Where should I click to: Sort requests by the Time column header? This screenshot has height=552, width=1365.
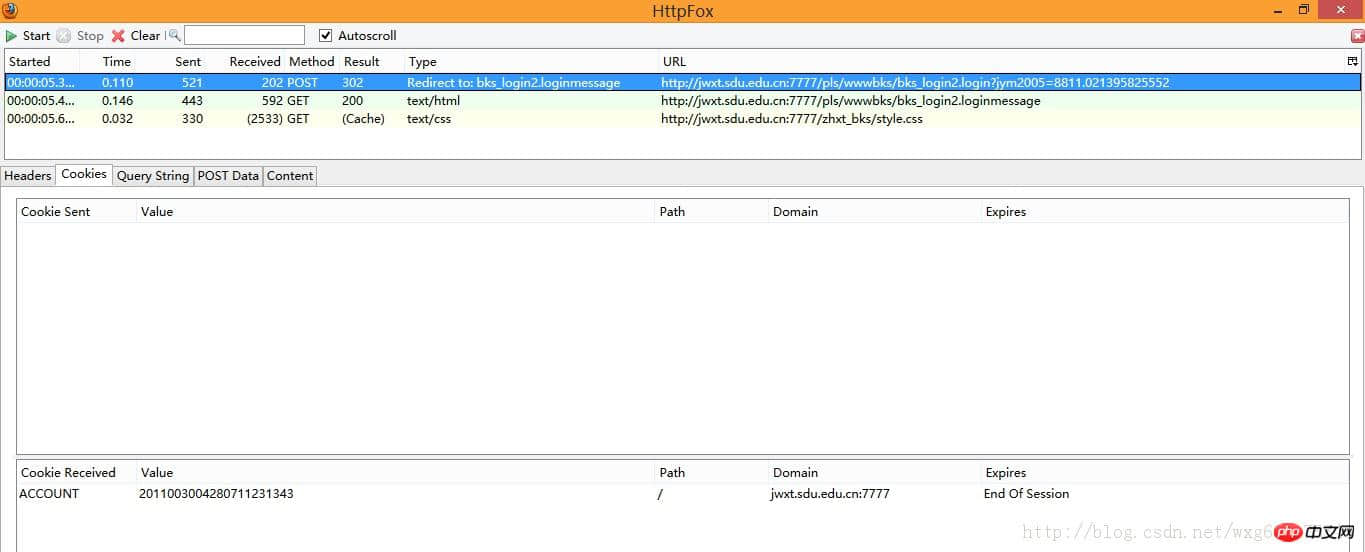(x=117, y=62)
